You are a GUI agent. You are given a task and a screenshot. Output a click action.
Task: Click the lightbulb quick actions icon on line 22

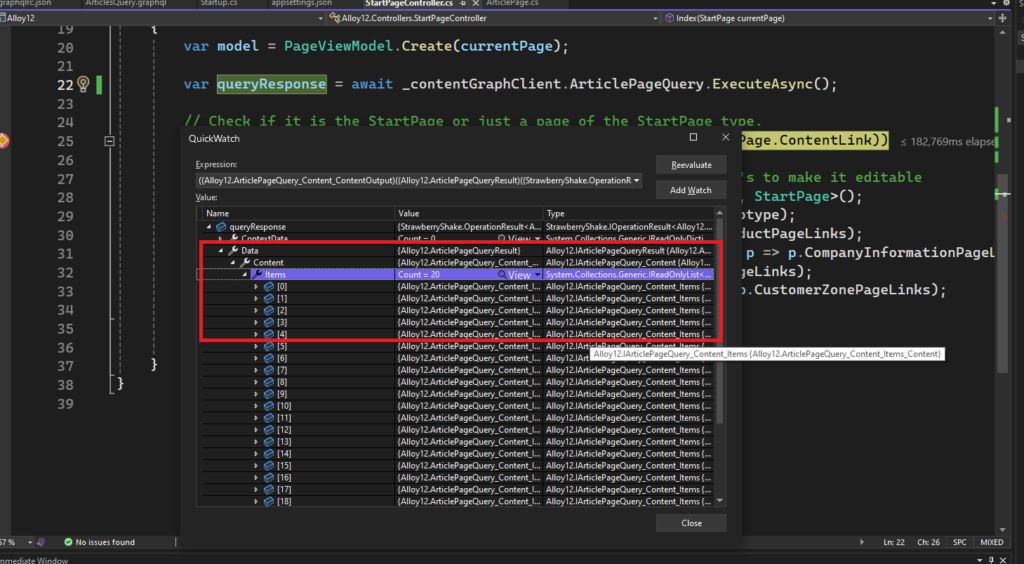(x=83, y=84)
